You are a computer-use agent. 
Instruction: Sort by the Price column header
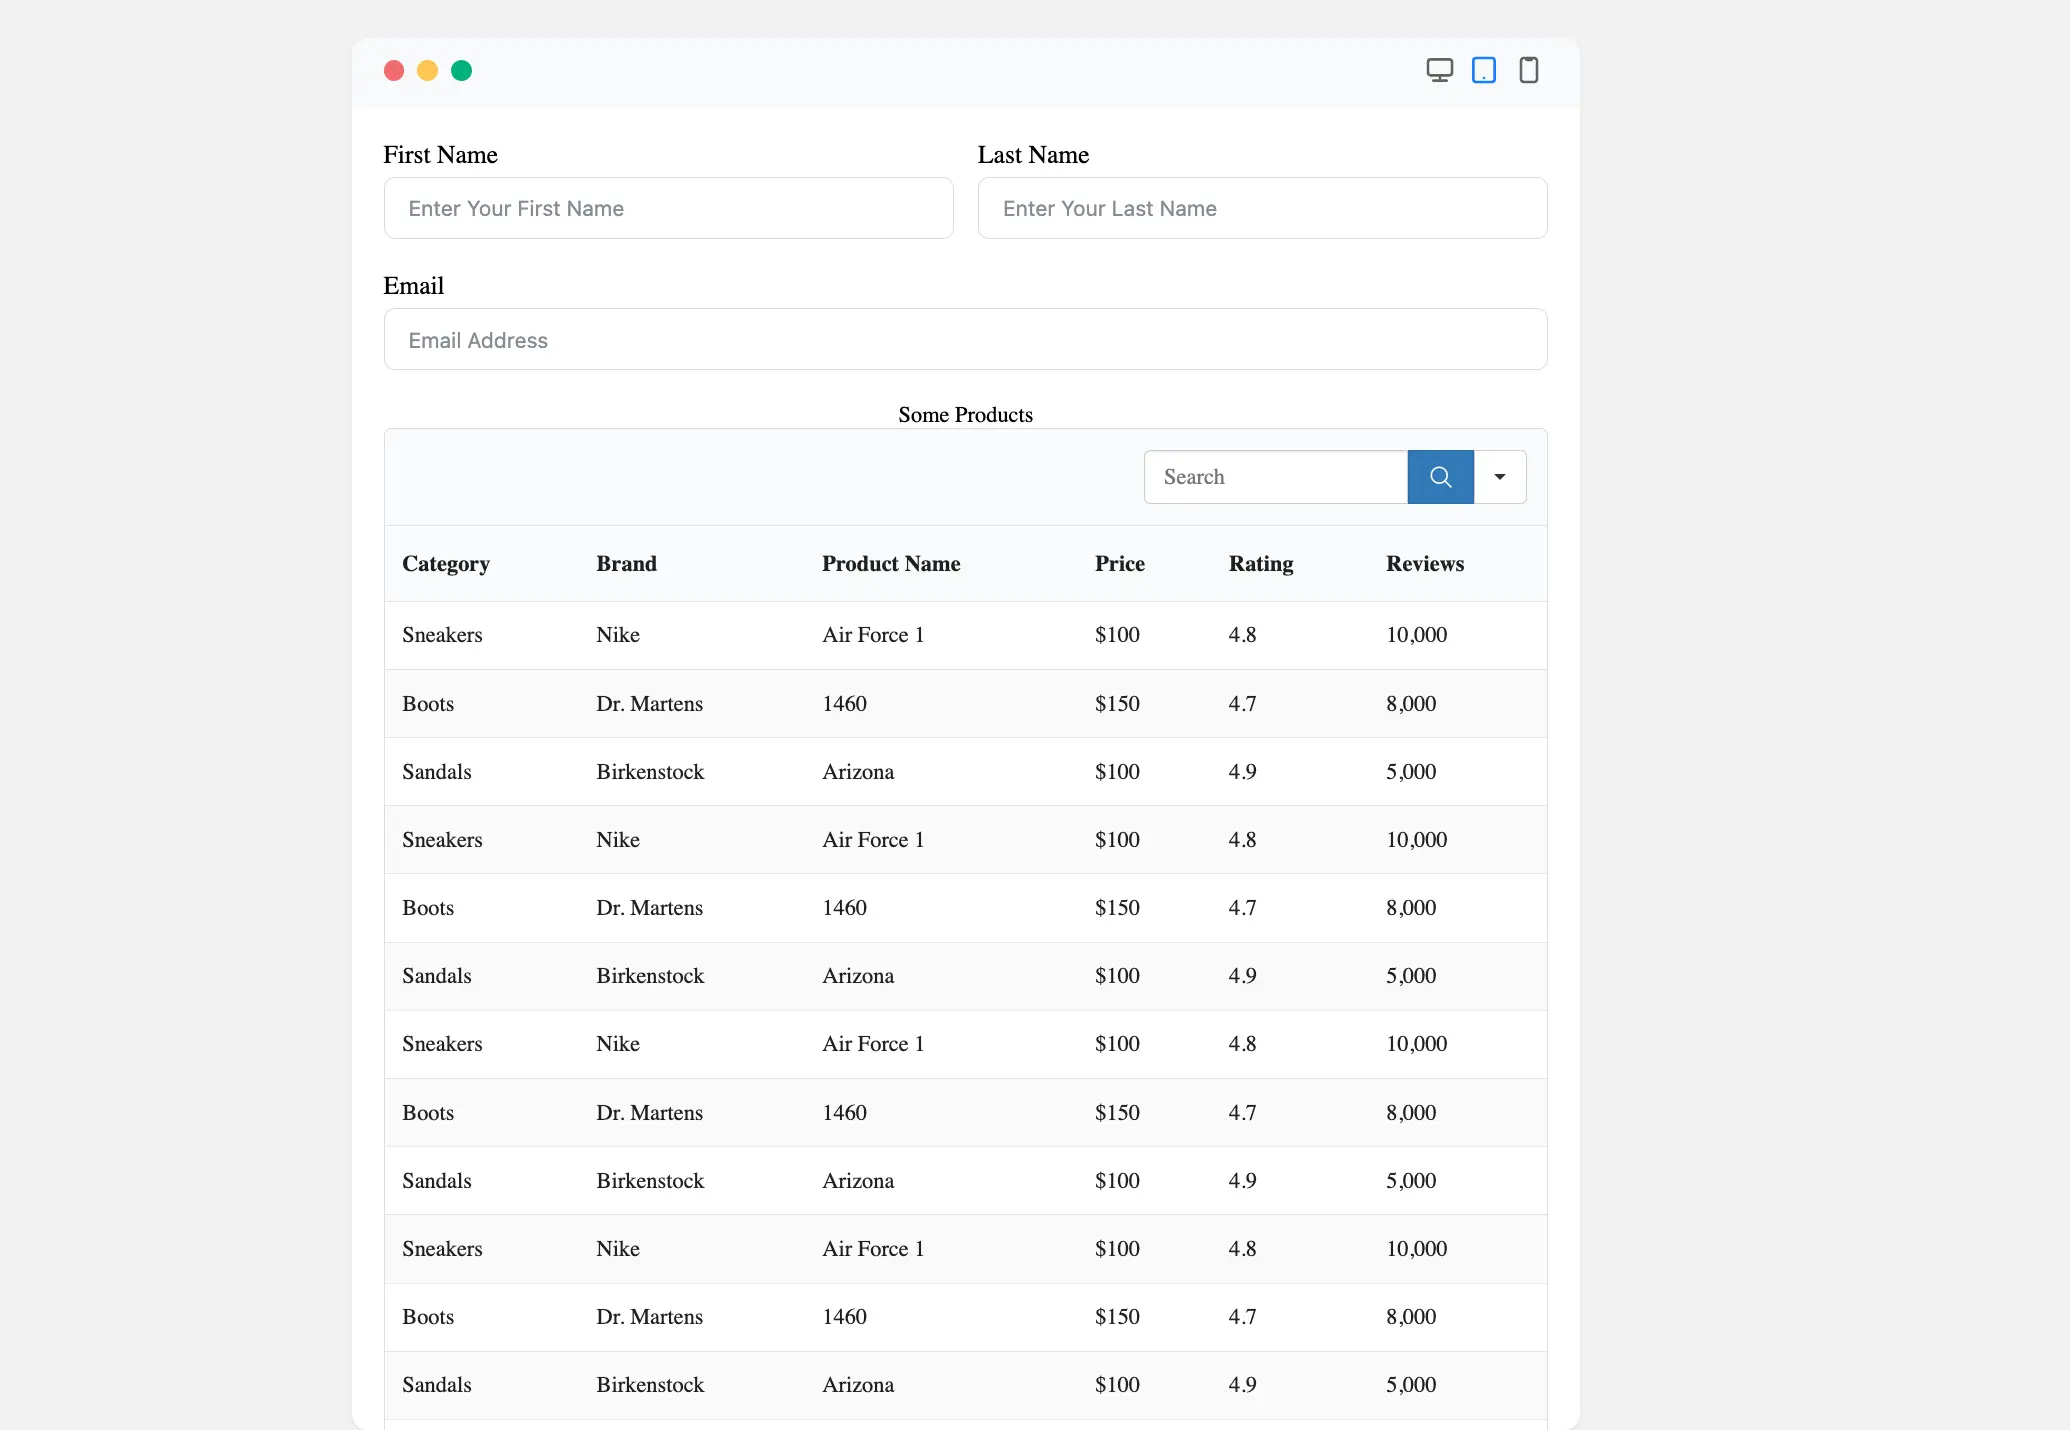click(1119, 564)
